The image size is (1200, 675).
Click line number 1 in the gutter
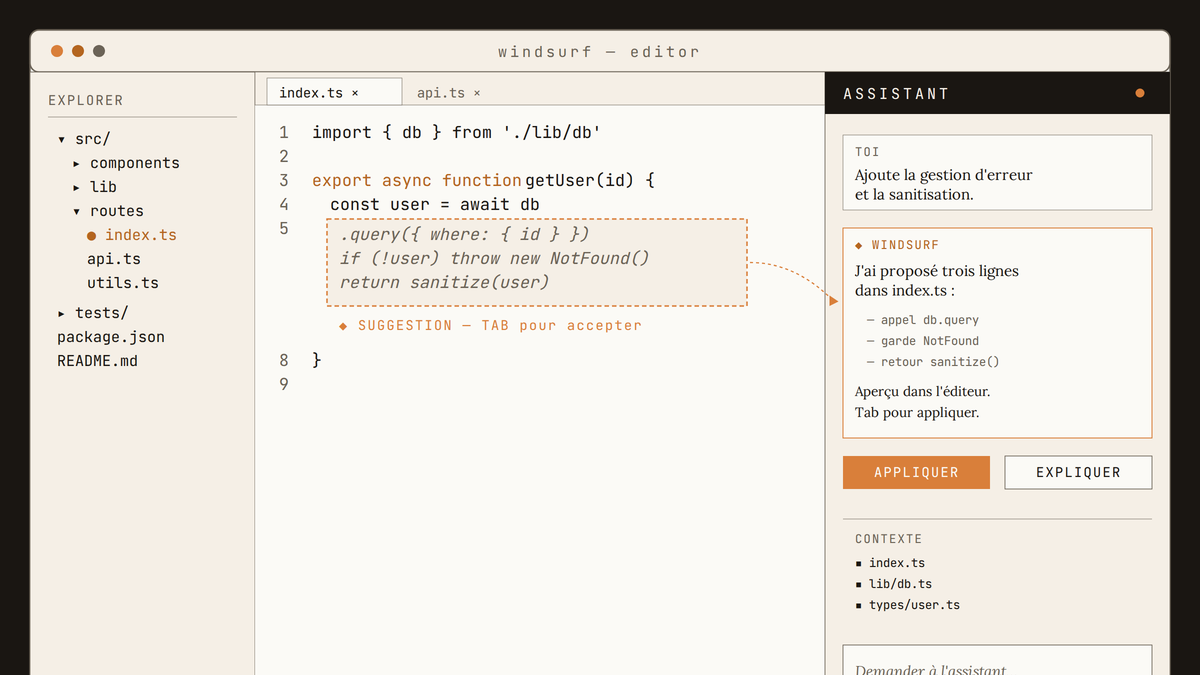coord(284,132)
